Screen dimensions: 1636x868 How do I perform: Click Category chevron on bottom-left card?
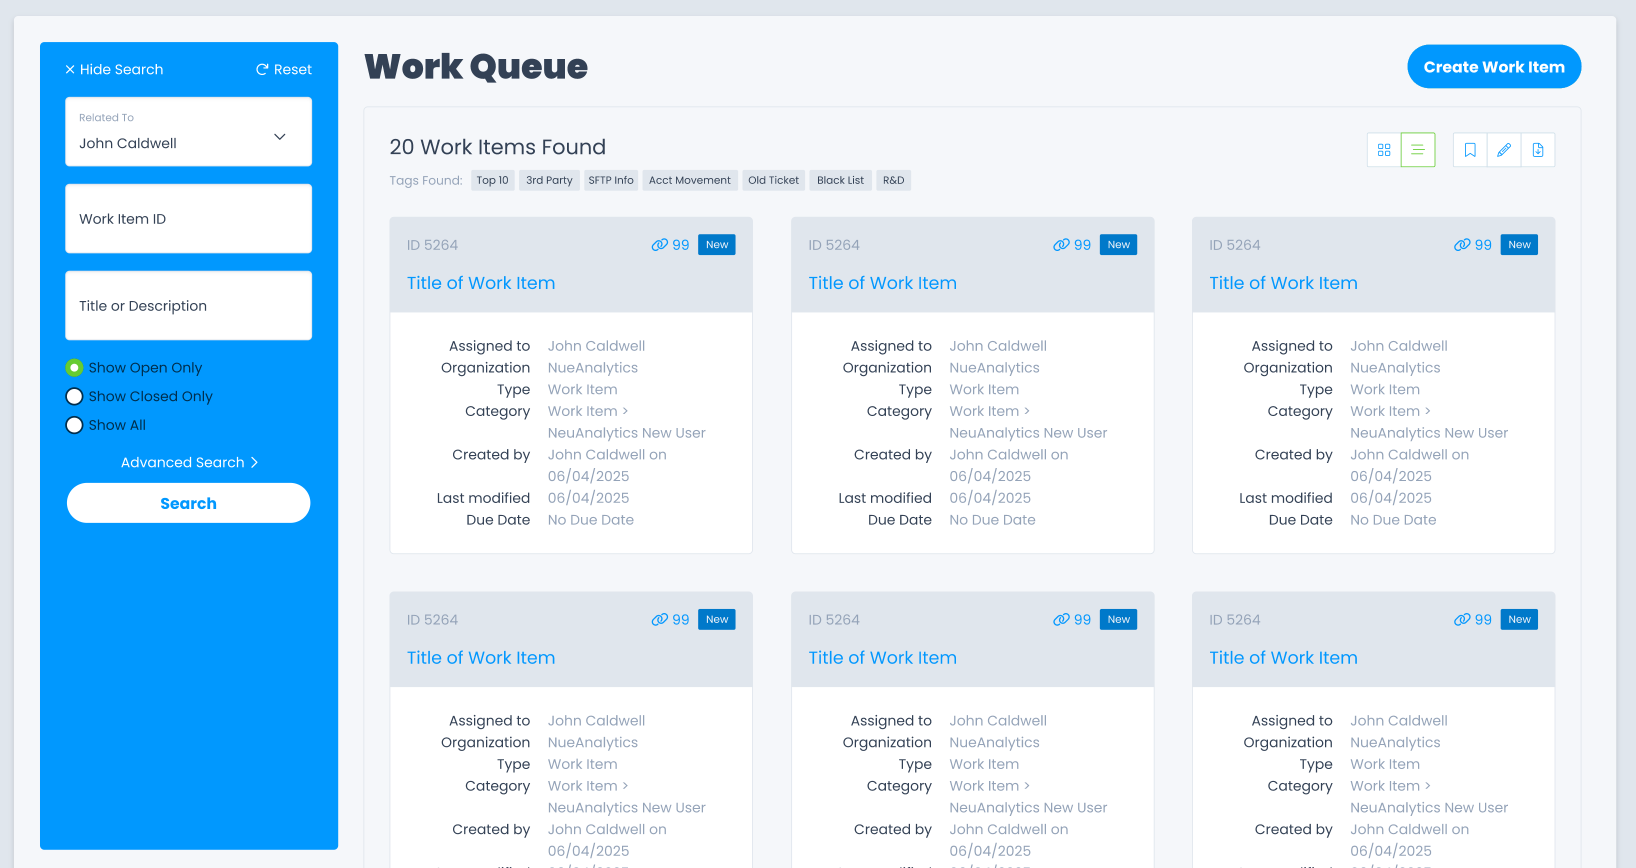(x=626, y=786)
